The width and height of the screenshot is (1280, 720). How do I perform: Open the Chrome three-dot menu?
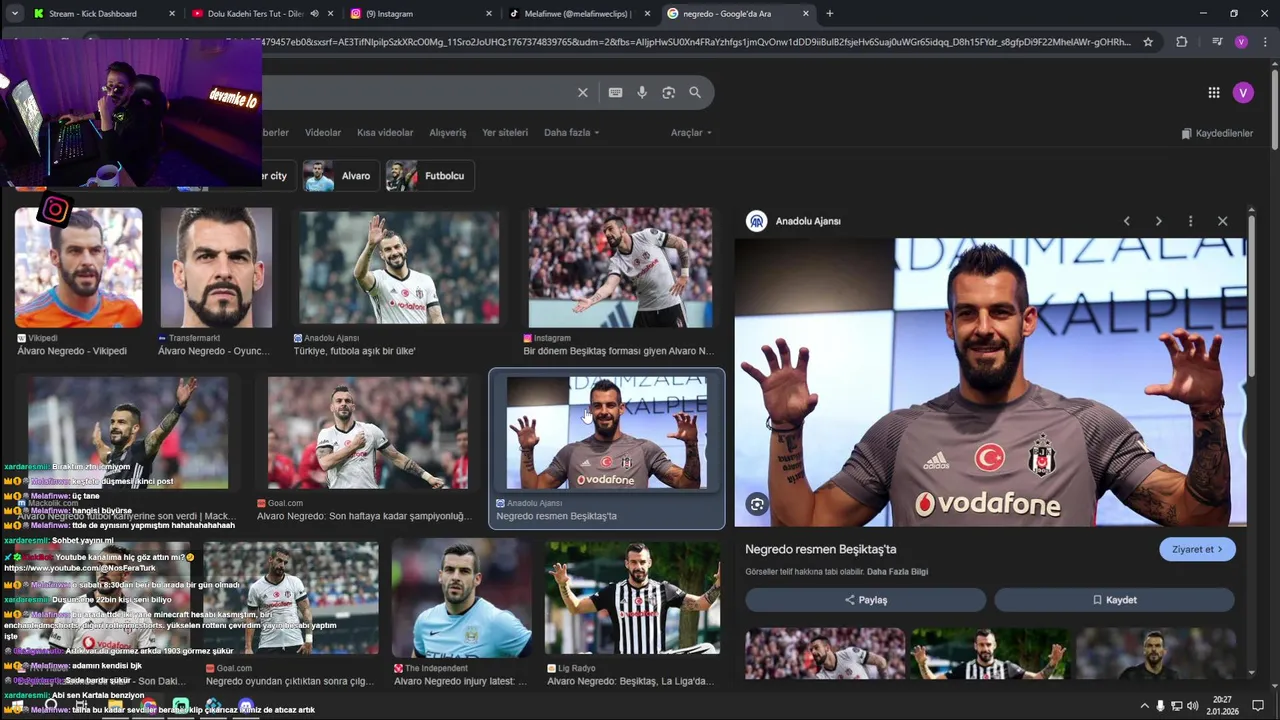point(1263,42)
